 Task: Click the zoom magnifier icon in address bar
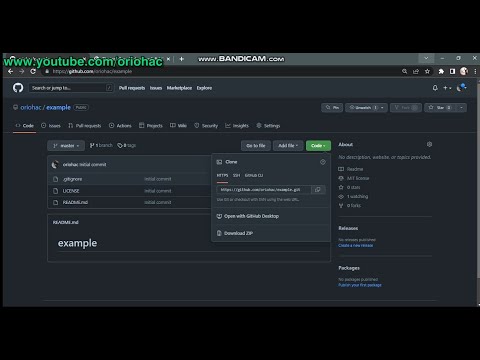(x=404, y=71)
